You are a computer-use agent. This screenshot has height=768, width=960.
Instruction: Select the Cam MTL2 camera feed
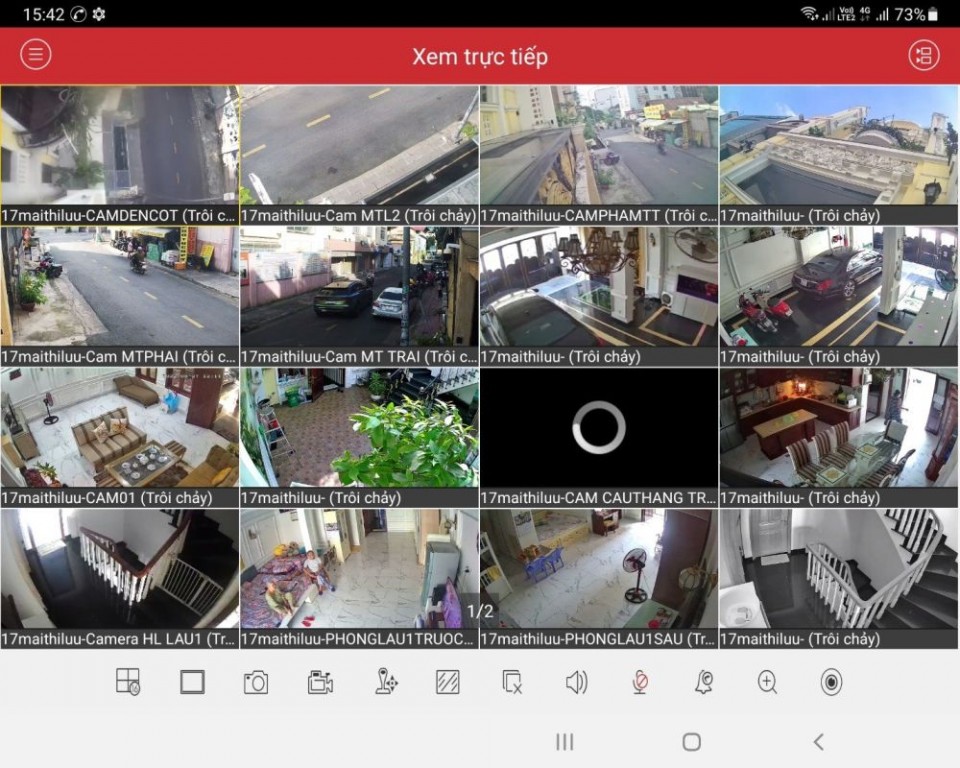point(359,156)
